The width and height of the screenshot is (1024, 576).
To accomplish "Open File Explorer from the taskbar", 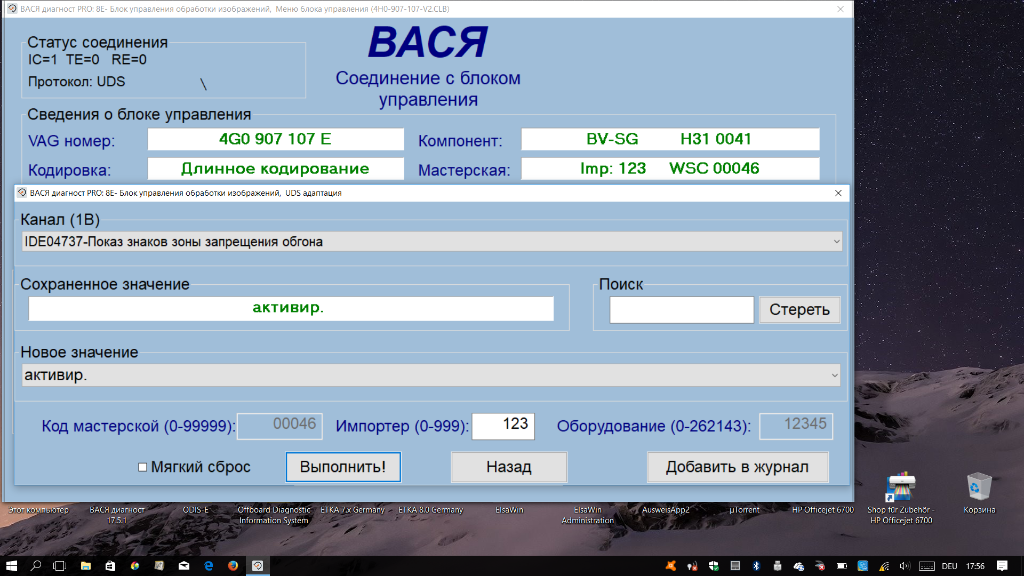I will tap(85, 565).
